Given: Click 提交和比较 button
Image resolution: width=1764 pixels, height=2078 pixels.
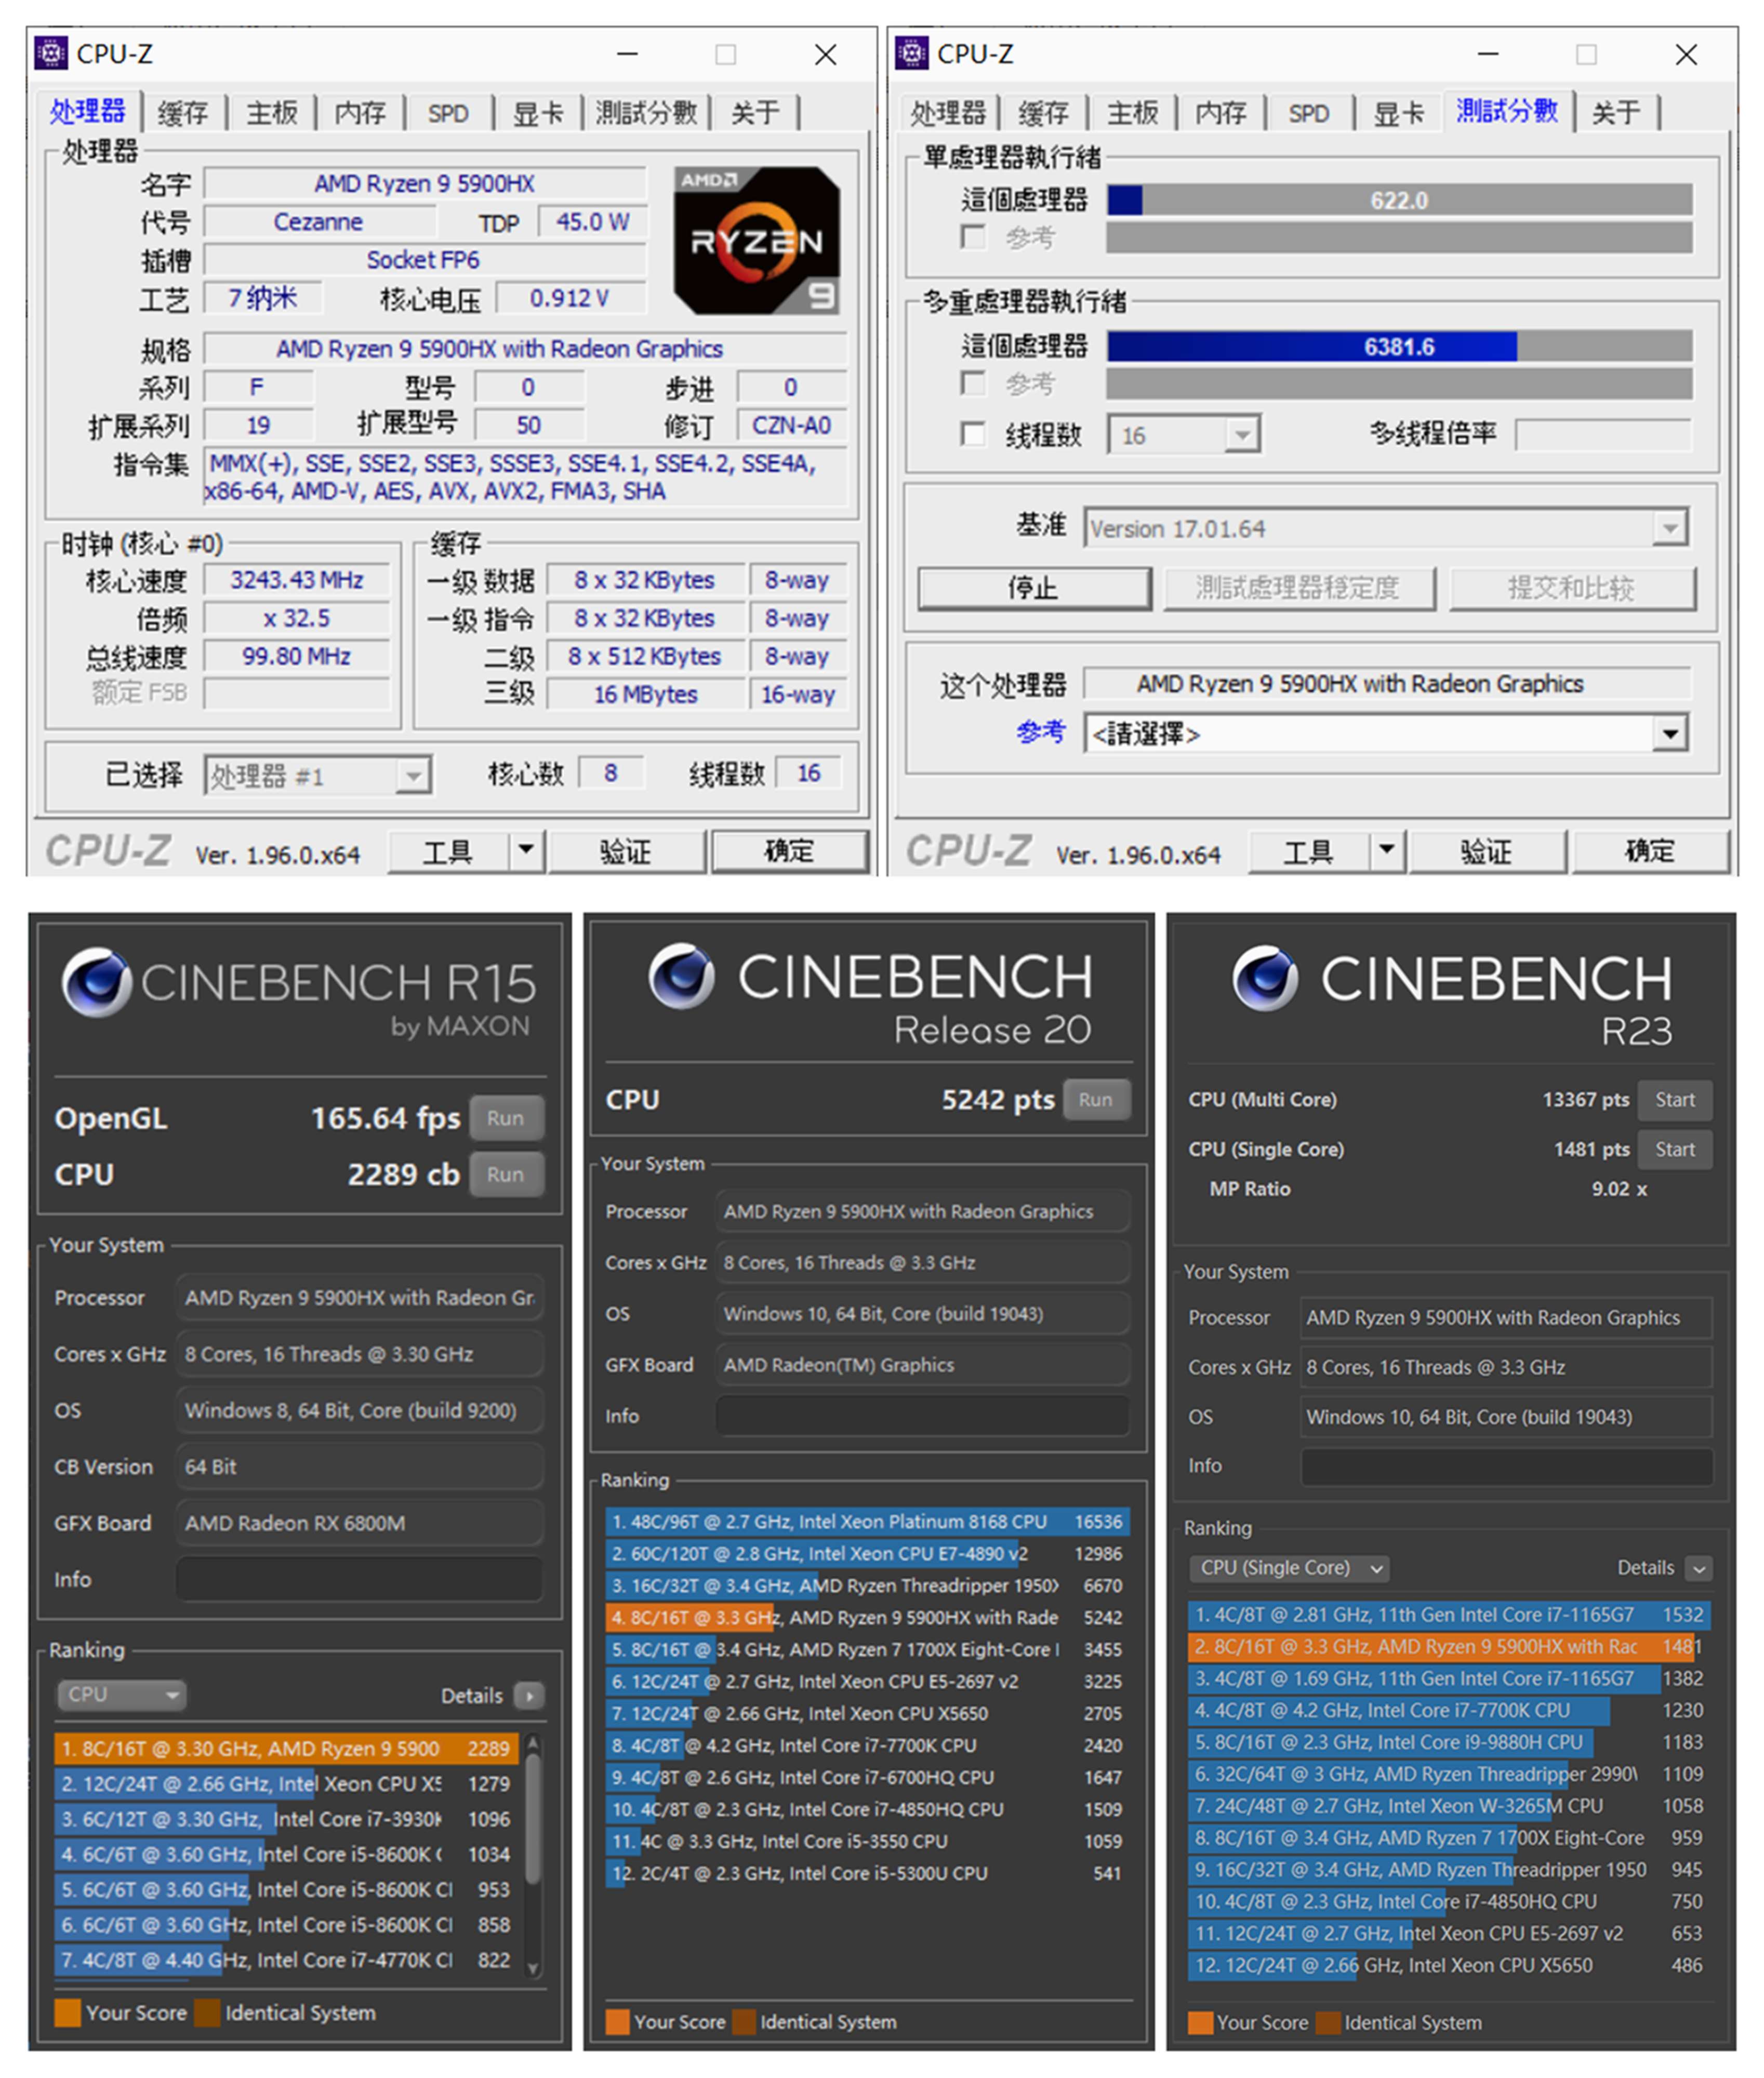Looking at the screenshot, I should pyautogui.click(x=1572, y=588).
